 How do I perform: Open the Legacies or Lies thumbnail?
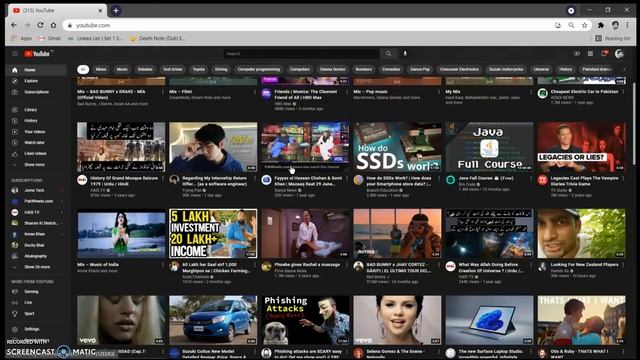[581, 147]
